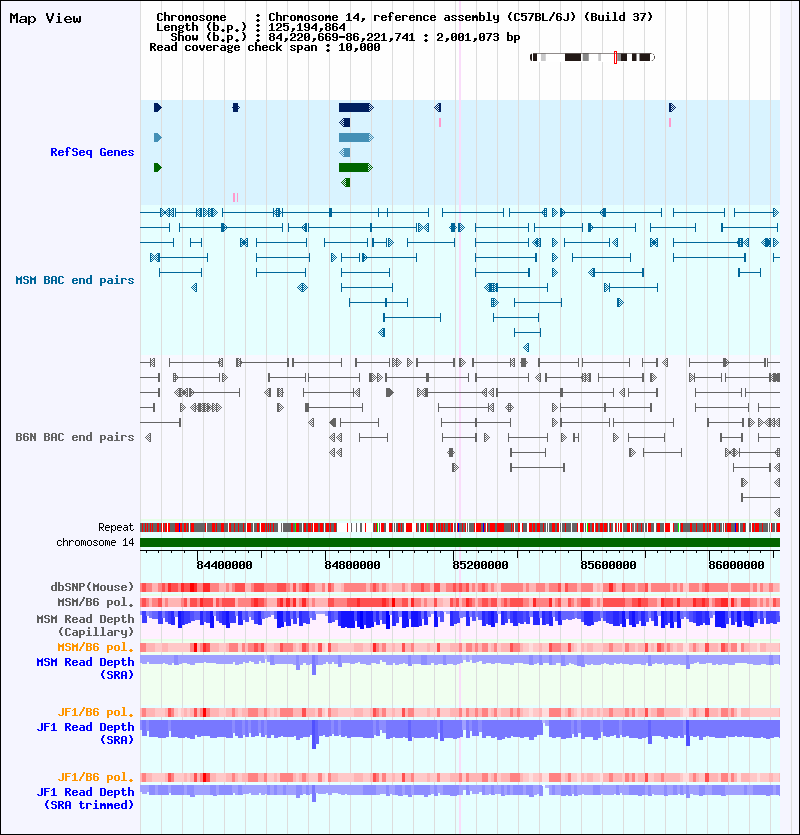This screenshot has height=835, width=800.
Task: Click the red and gray Repeat track bar
Action: click(460, 528)
